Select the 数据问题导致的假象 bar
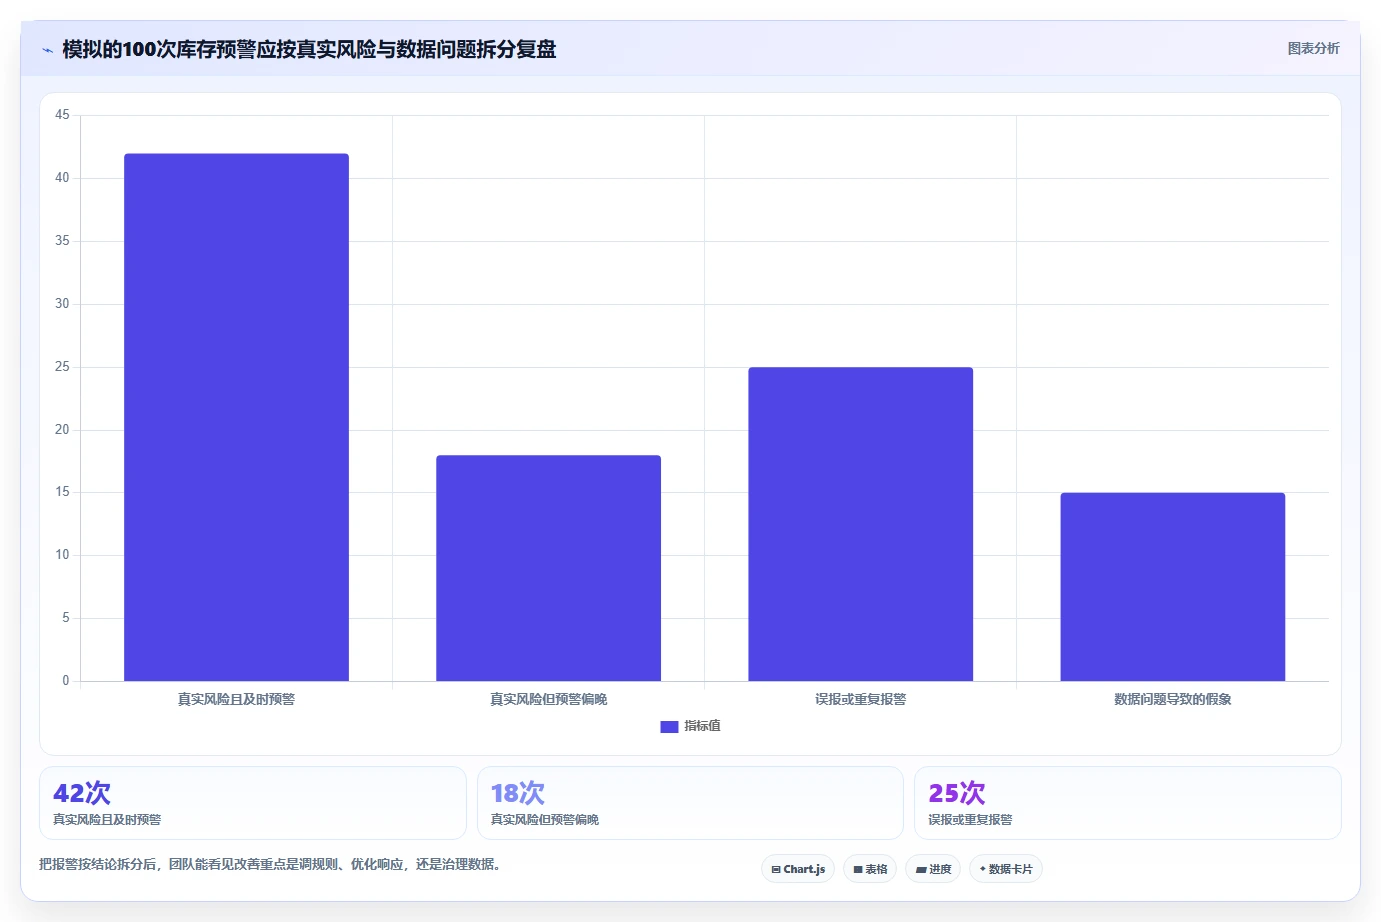This screenshot has width=1381, height=922. click(x=1172, y=587)
